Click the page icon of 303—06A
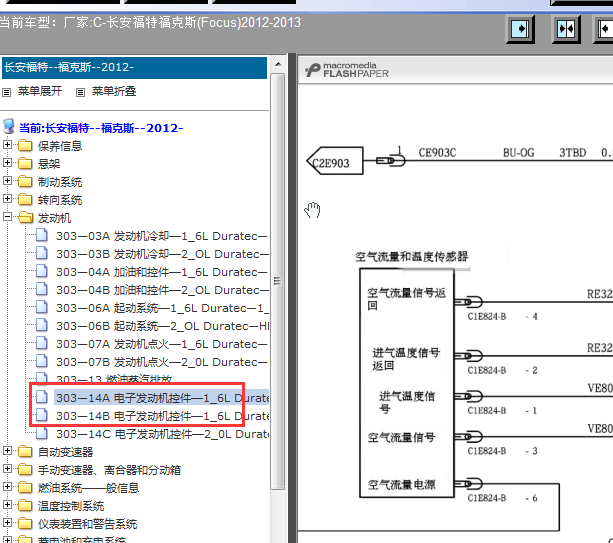The width and height of the screenshot is (613, 543). [42, 308]
